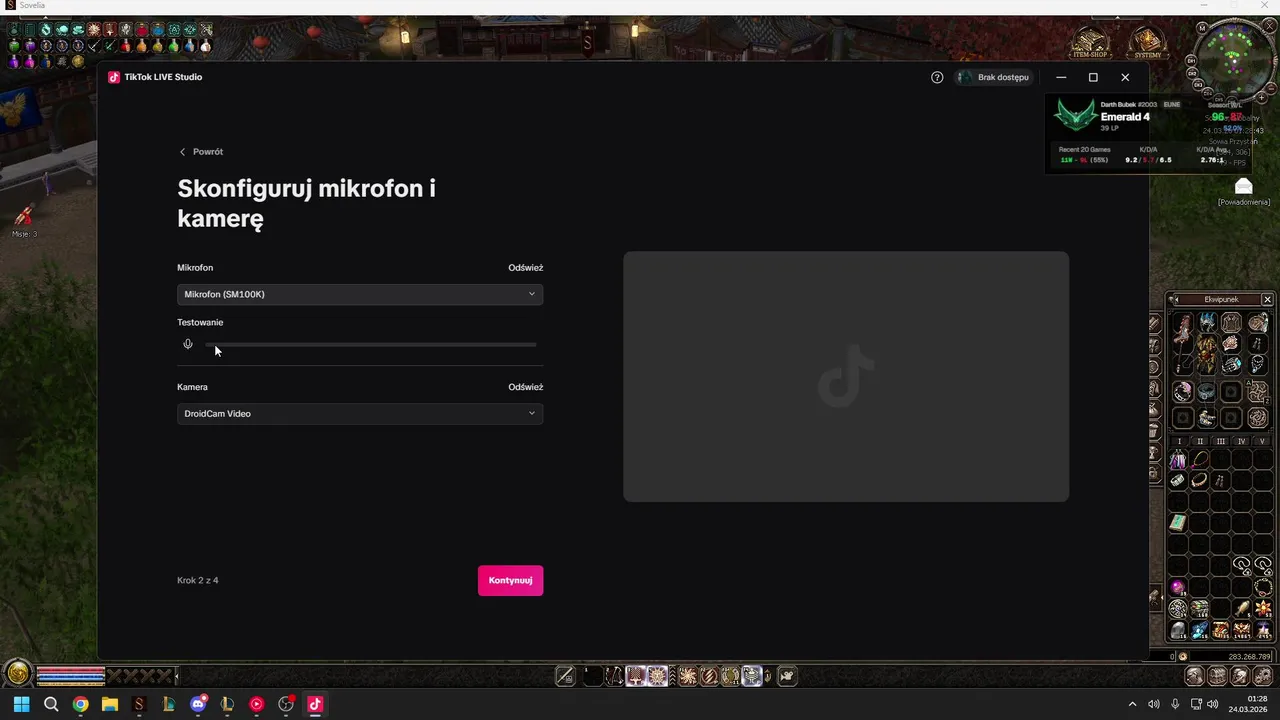Select channel CH1 beside the minimap
Screen dimensions: 1280x720
(x=1191, y=59)
